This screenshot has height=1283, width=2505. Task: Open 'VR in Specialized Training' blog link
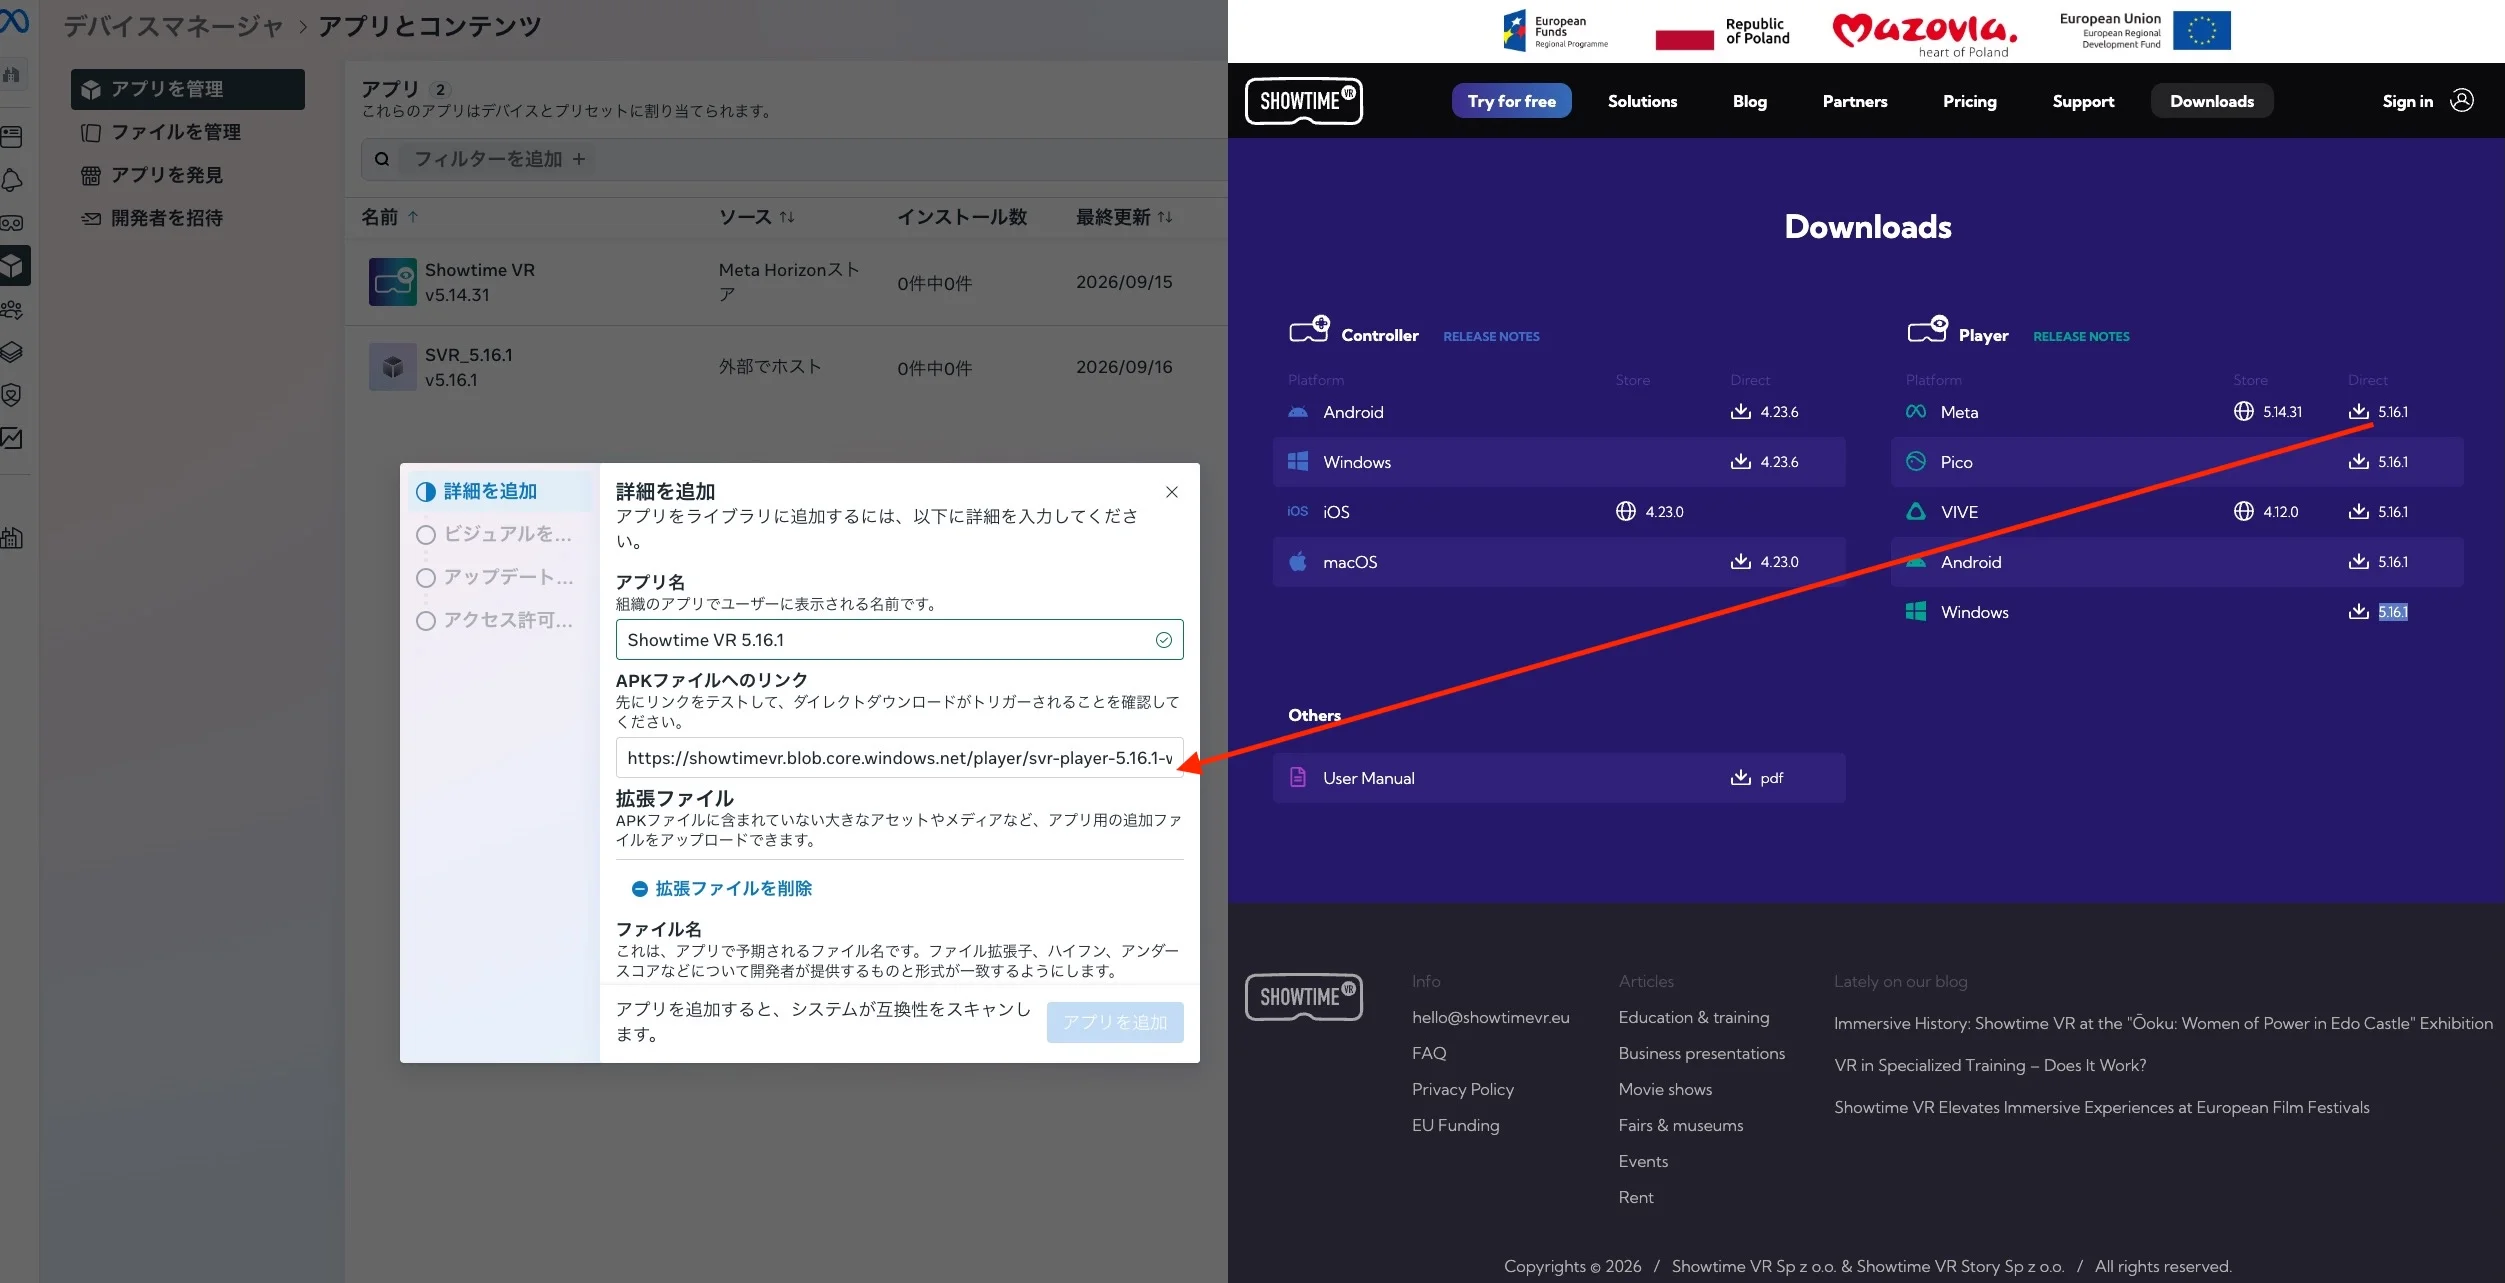point(1990,1065)
